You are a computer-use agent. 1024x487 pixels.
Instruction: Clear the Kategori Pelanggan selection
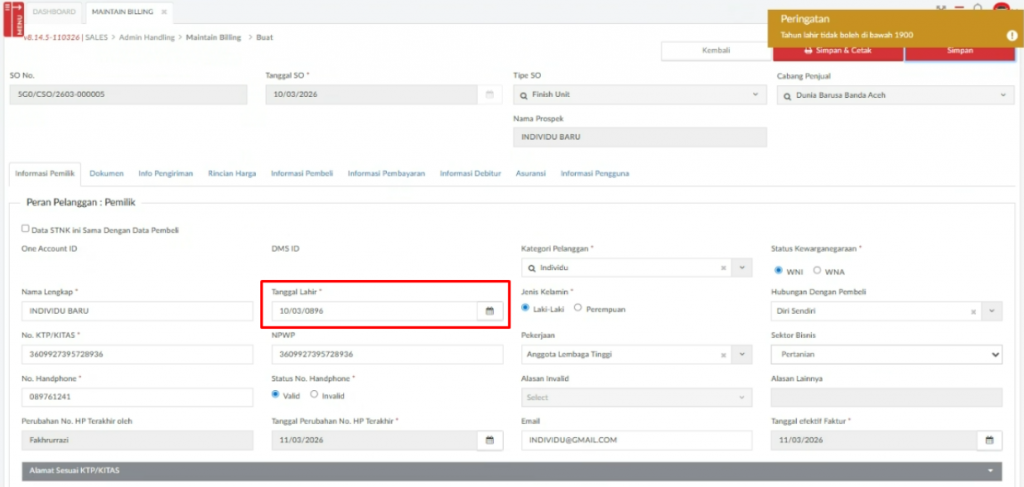723,268
